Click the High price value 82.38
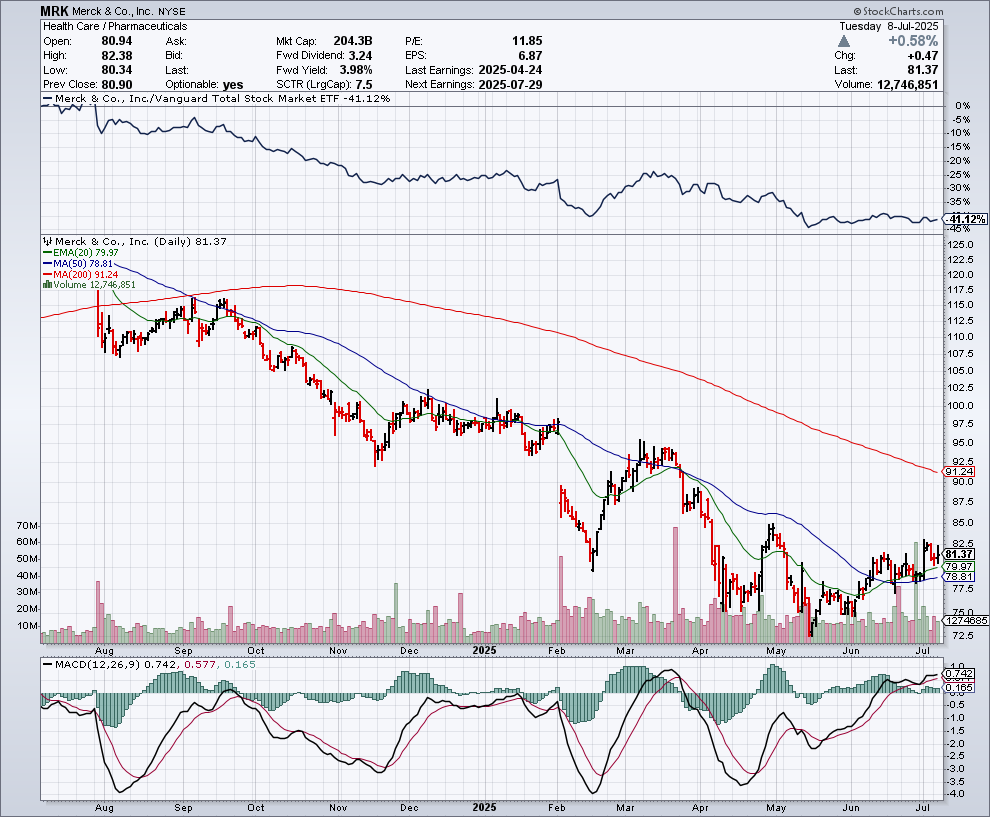The image size is (990, 817). [117, 56]
